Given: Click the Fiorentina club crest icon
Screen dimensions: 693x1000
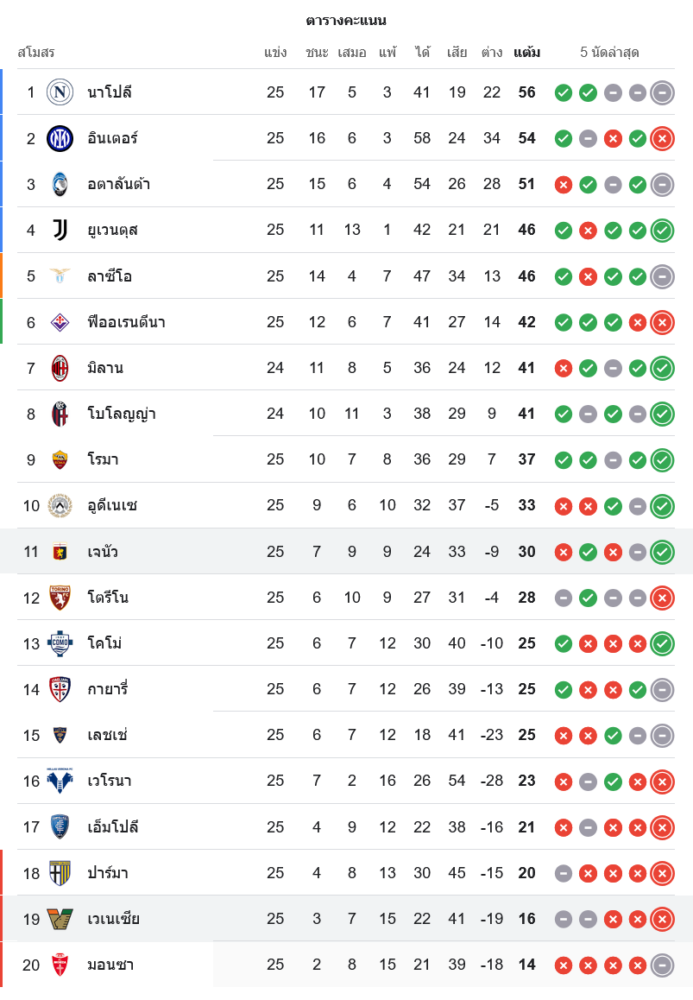Looking at the screenshot, I should [x=60, y=322].
